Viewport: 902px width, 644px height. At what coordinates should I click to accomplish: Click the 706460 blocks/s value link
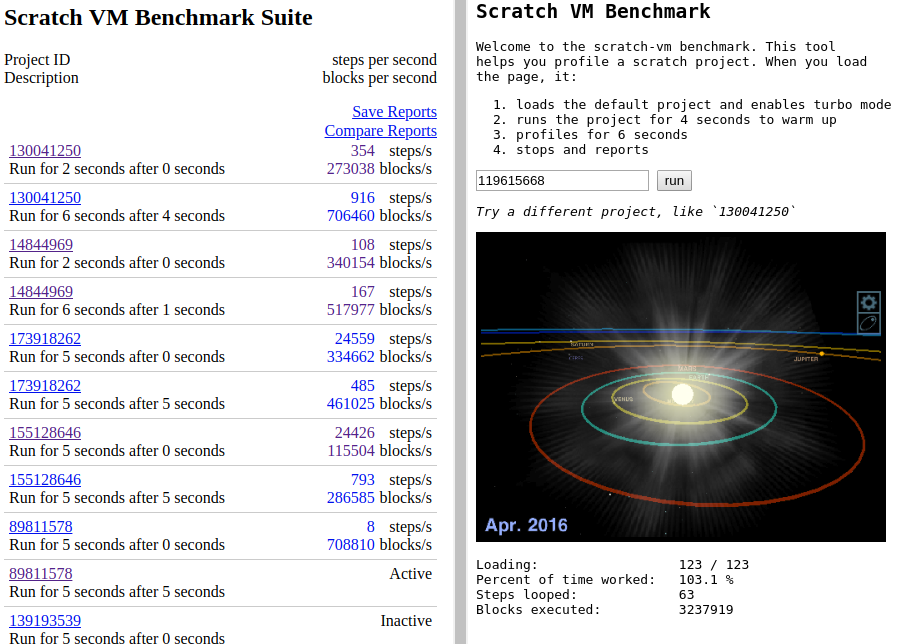[350, 216]
